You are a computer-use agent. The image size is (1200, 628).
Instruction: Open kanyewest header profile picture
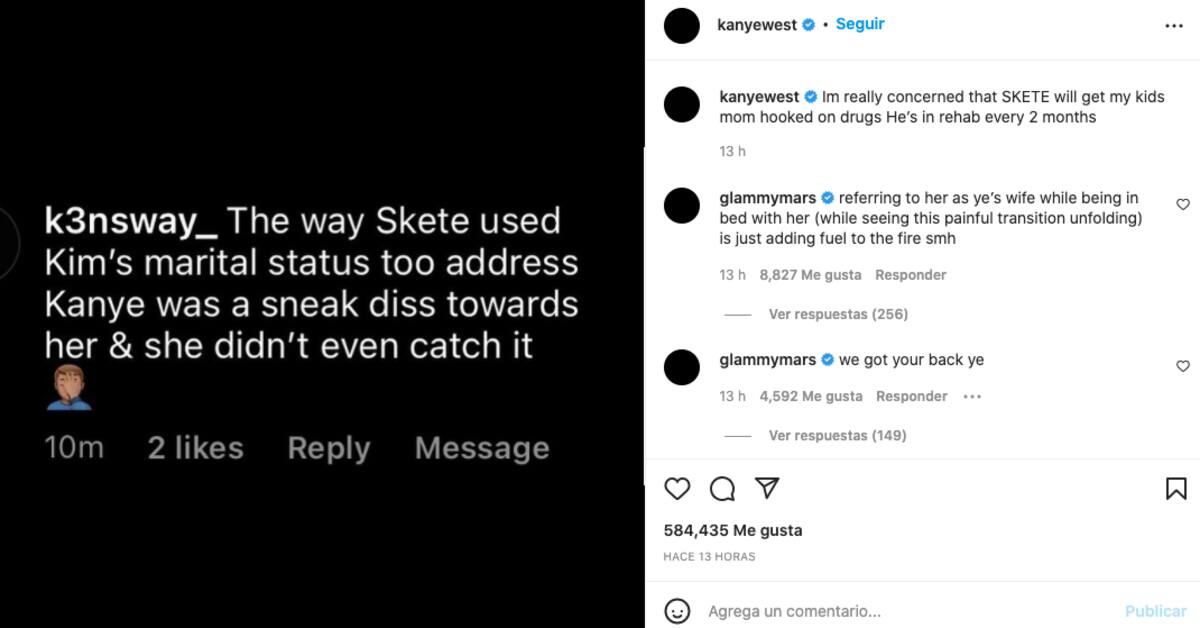click(682, 26)
